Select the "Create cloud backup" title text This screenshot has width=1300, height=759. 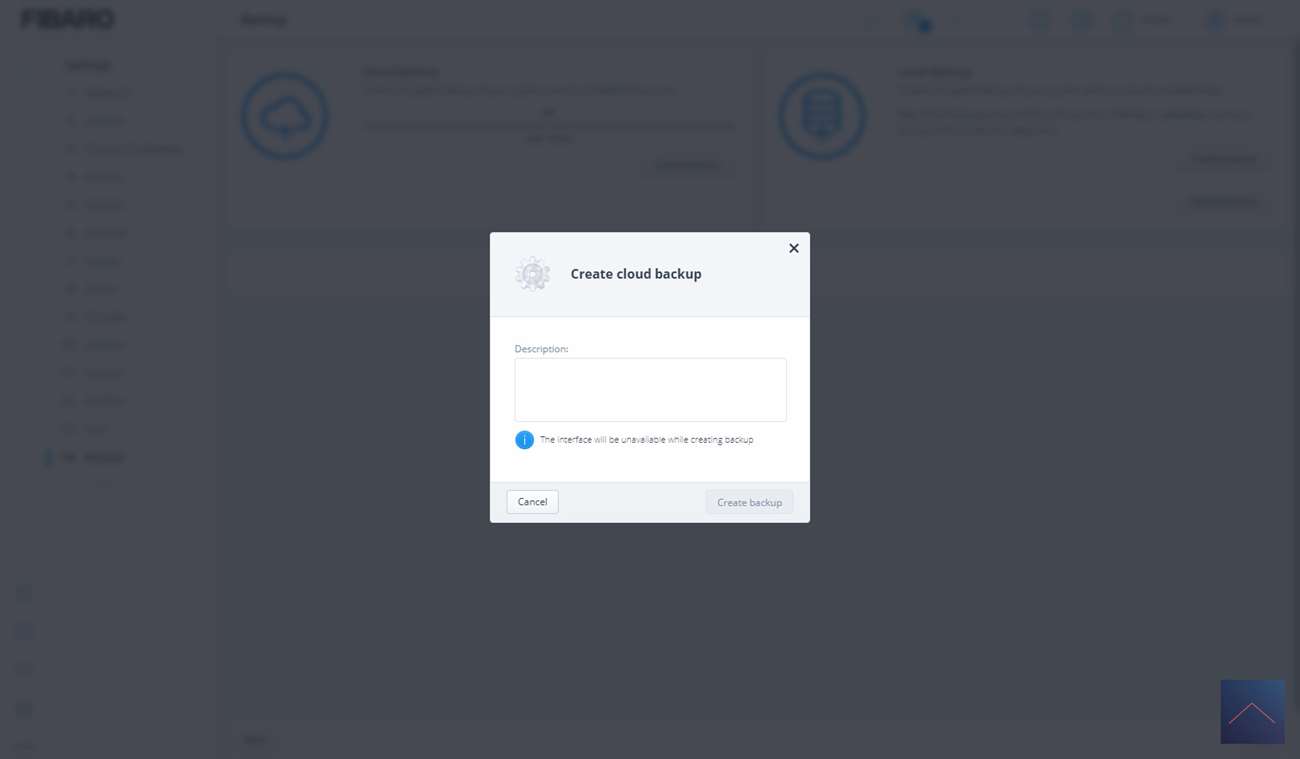(x=636, y=274)
